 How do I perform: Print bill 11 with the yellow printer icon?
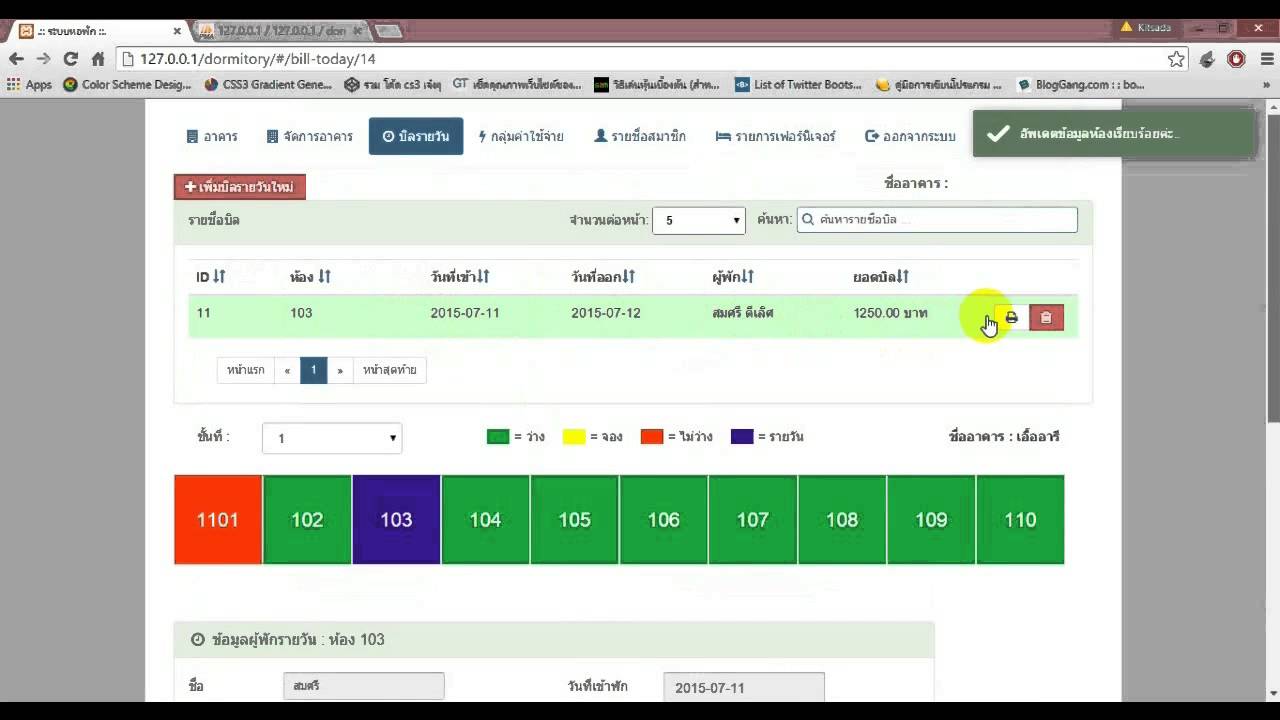click(x=1011, y=317)
